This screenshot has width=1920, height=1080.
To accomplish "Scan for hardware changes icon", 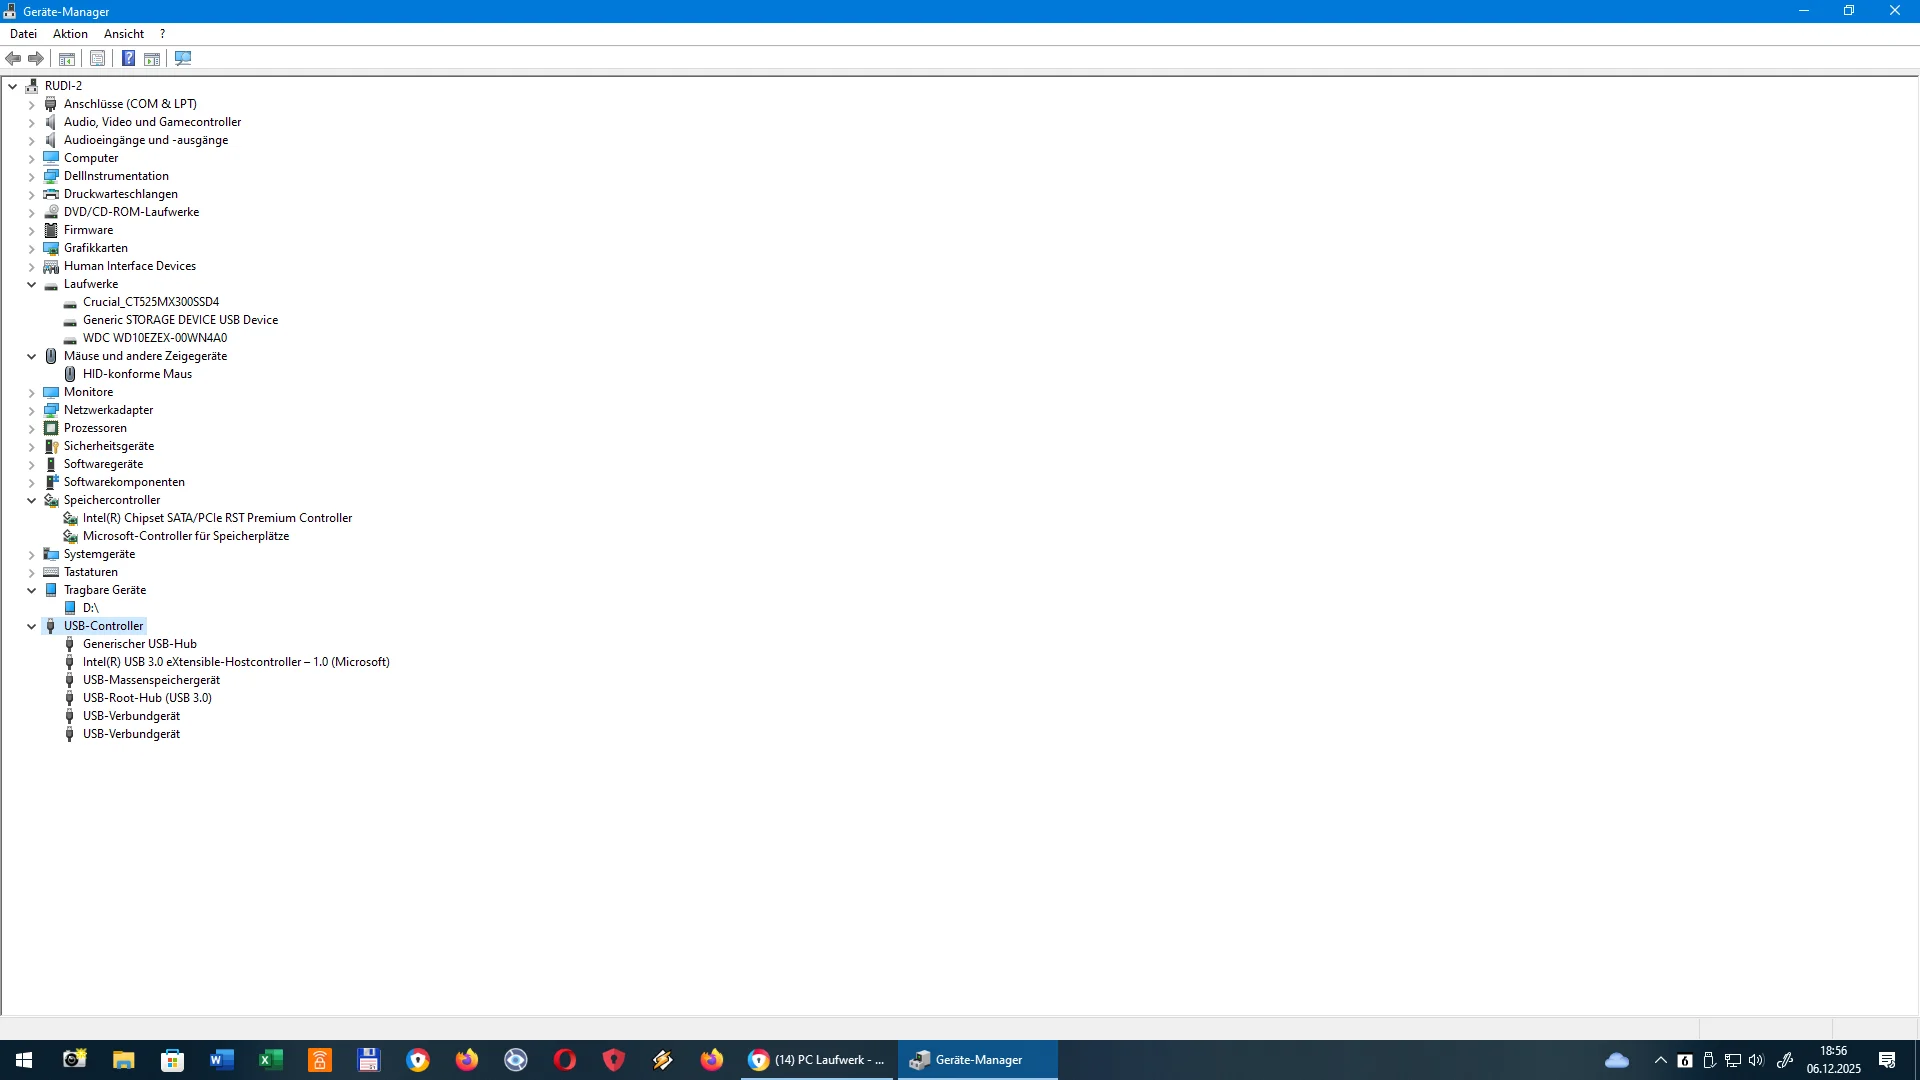I will (183, 59).
